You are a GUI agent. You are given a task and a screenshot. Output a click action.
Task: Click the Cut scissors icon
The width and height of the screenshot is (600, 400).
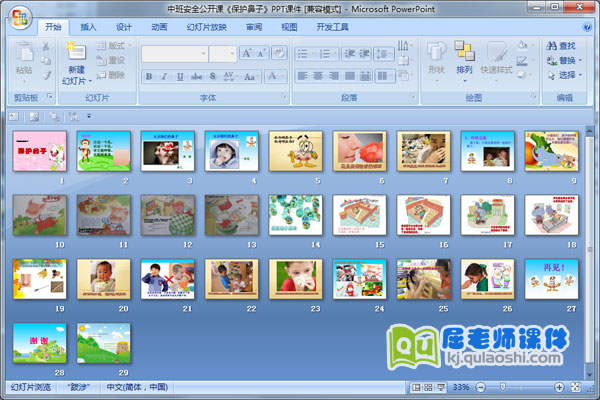click(x=46, y=46)
